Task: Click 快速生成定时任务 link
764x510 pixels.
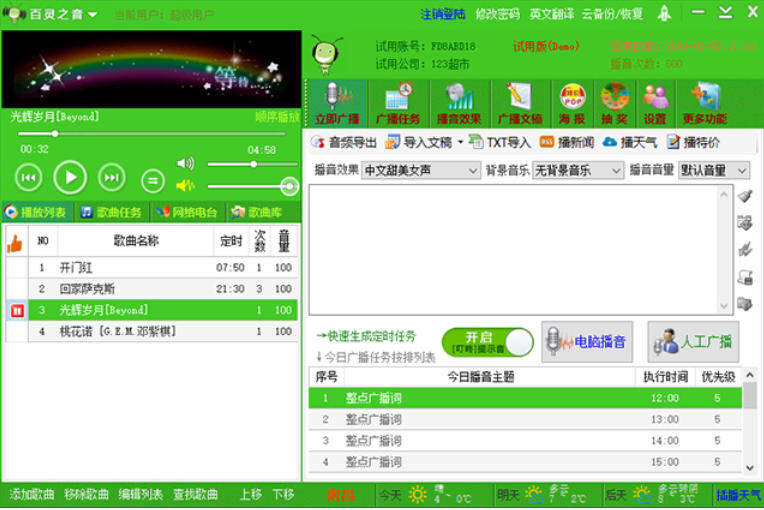Action: click(x=366, y=336)
